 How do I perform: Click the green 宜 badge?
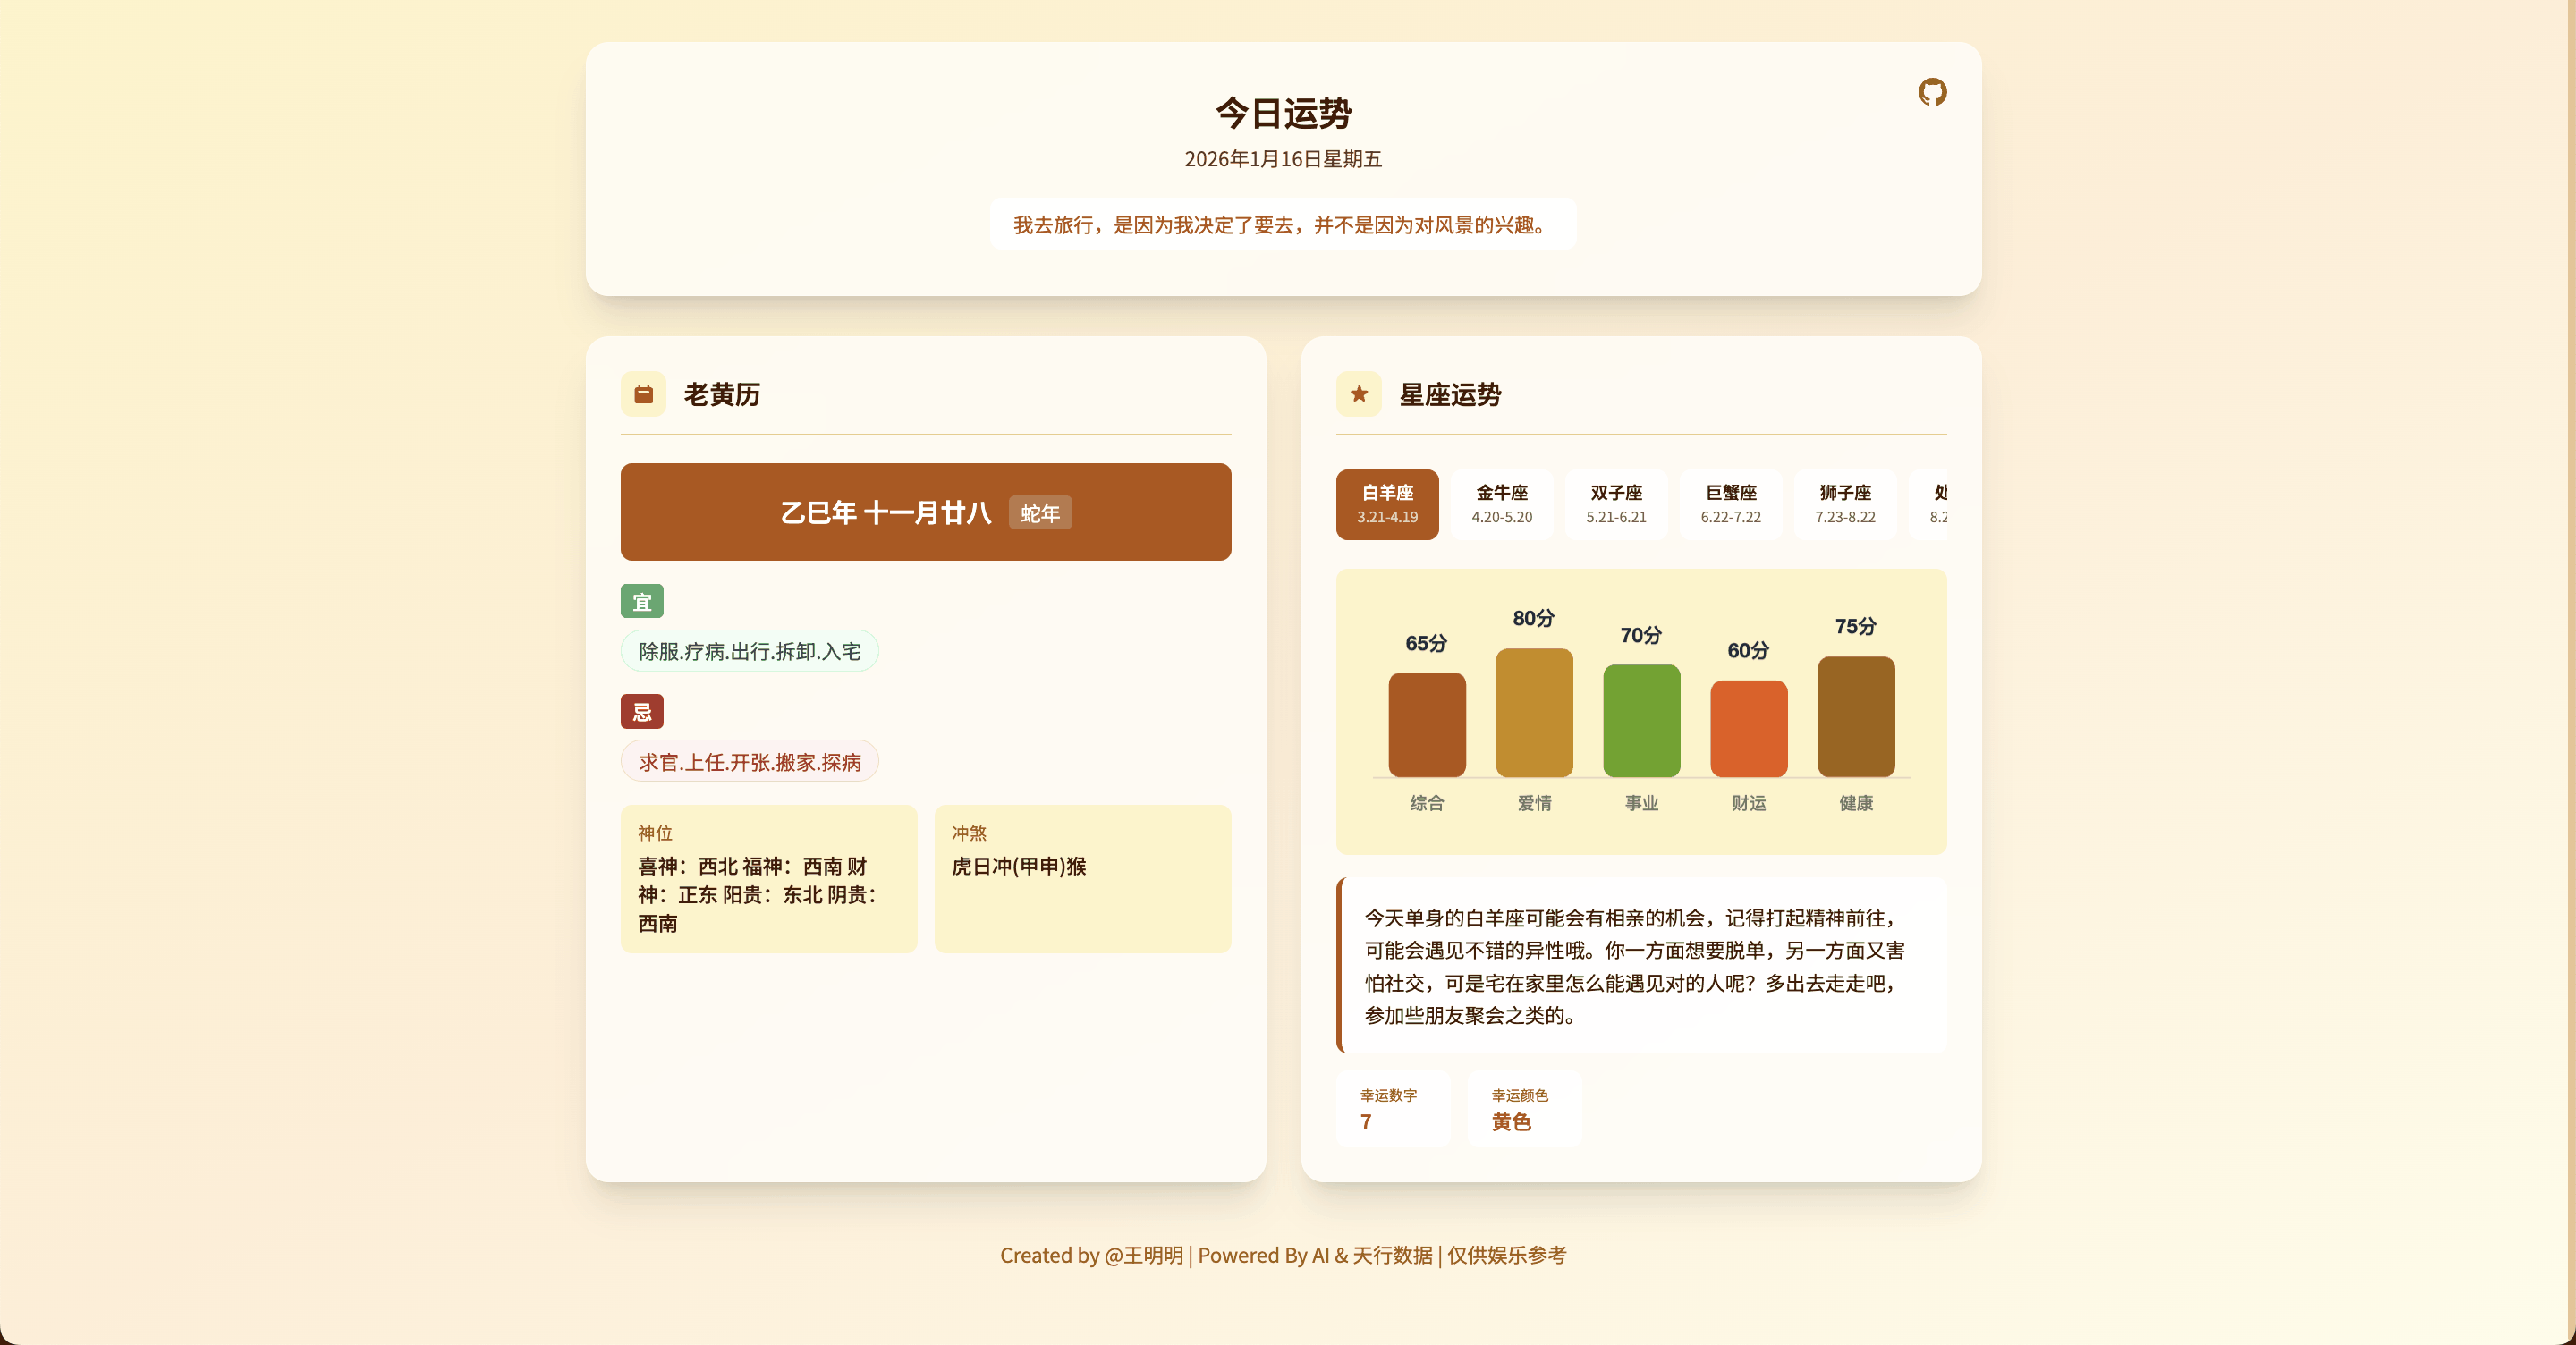642,602
